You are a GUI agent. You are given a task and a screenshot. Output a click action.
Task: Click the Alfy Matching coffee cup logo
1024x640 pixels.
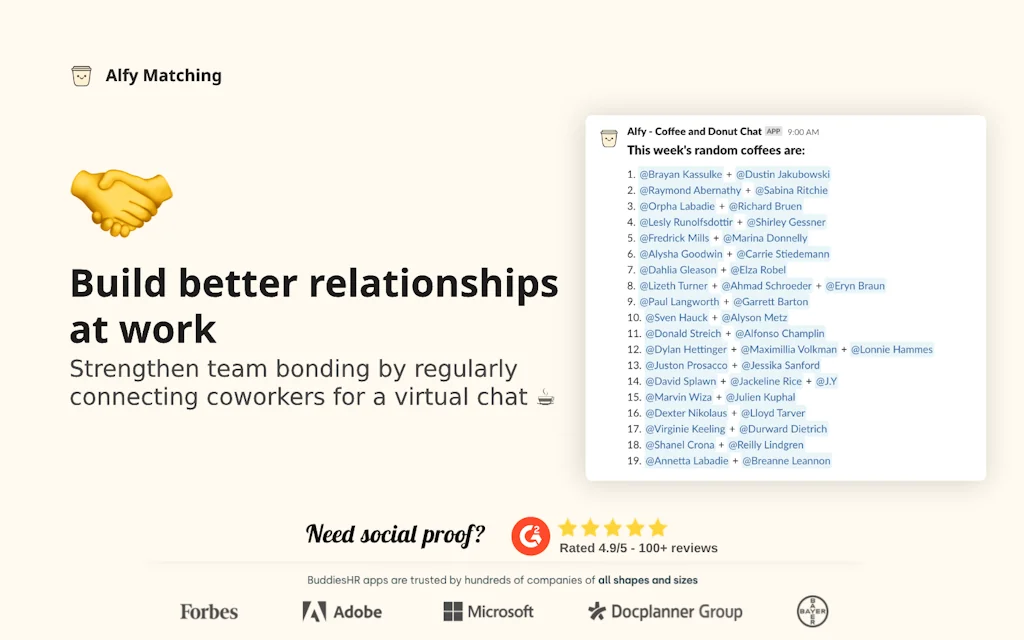click(80, 74)
